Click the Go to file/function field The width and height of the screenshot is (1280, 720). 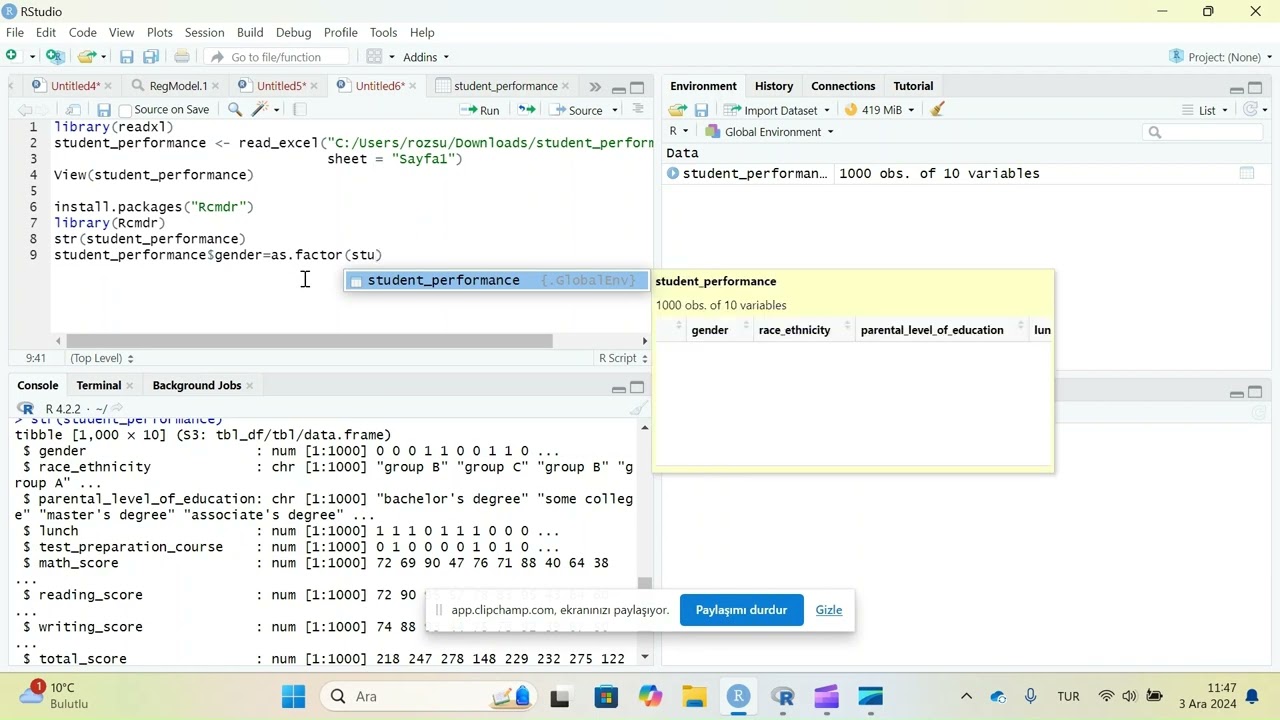tap(276, 57)
